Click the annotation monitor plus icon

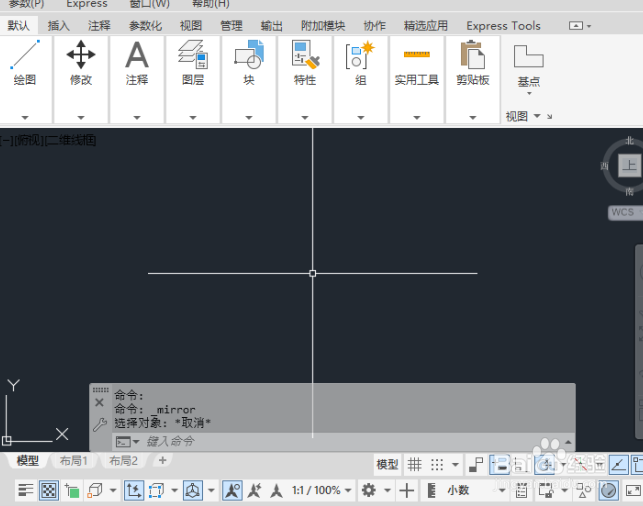click(x=406, y=490)
